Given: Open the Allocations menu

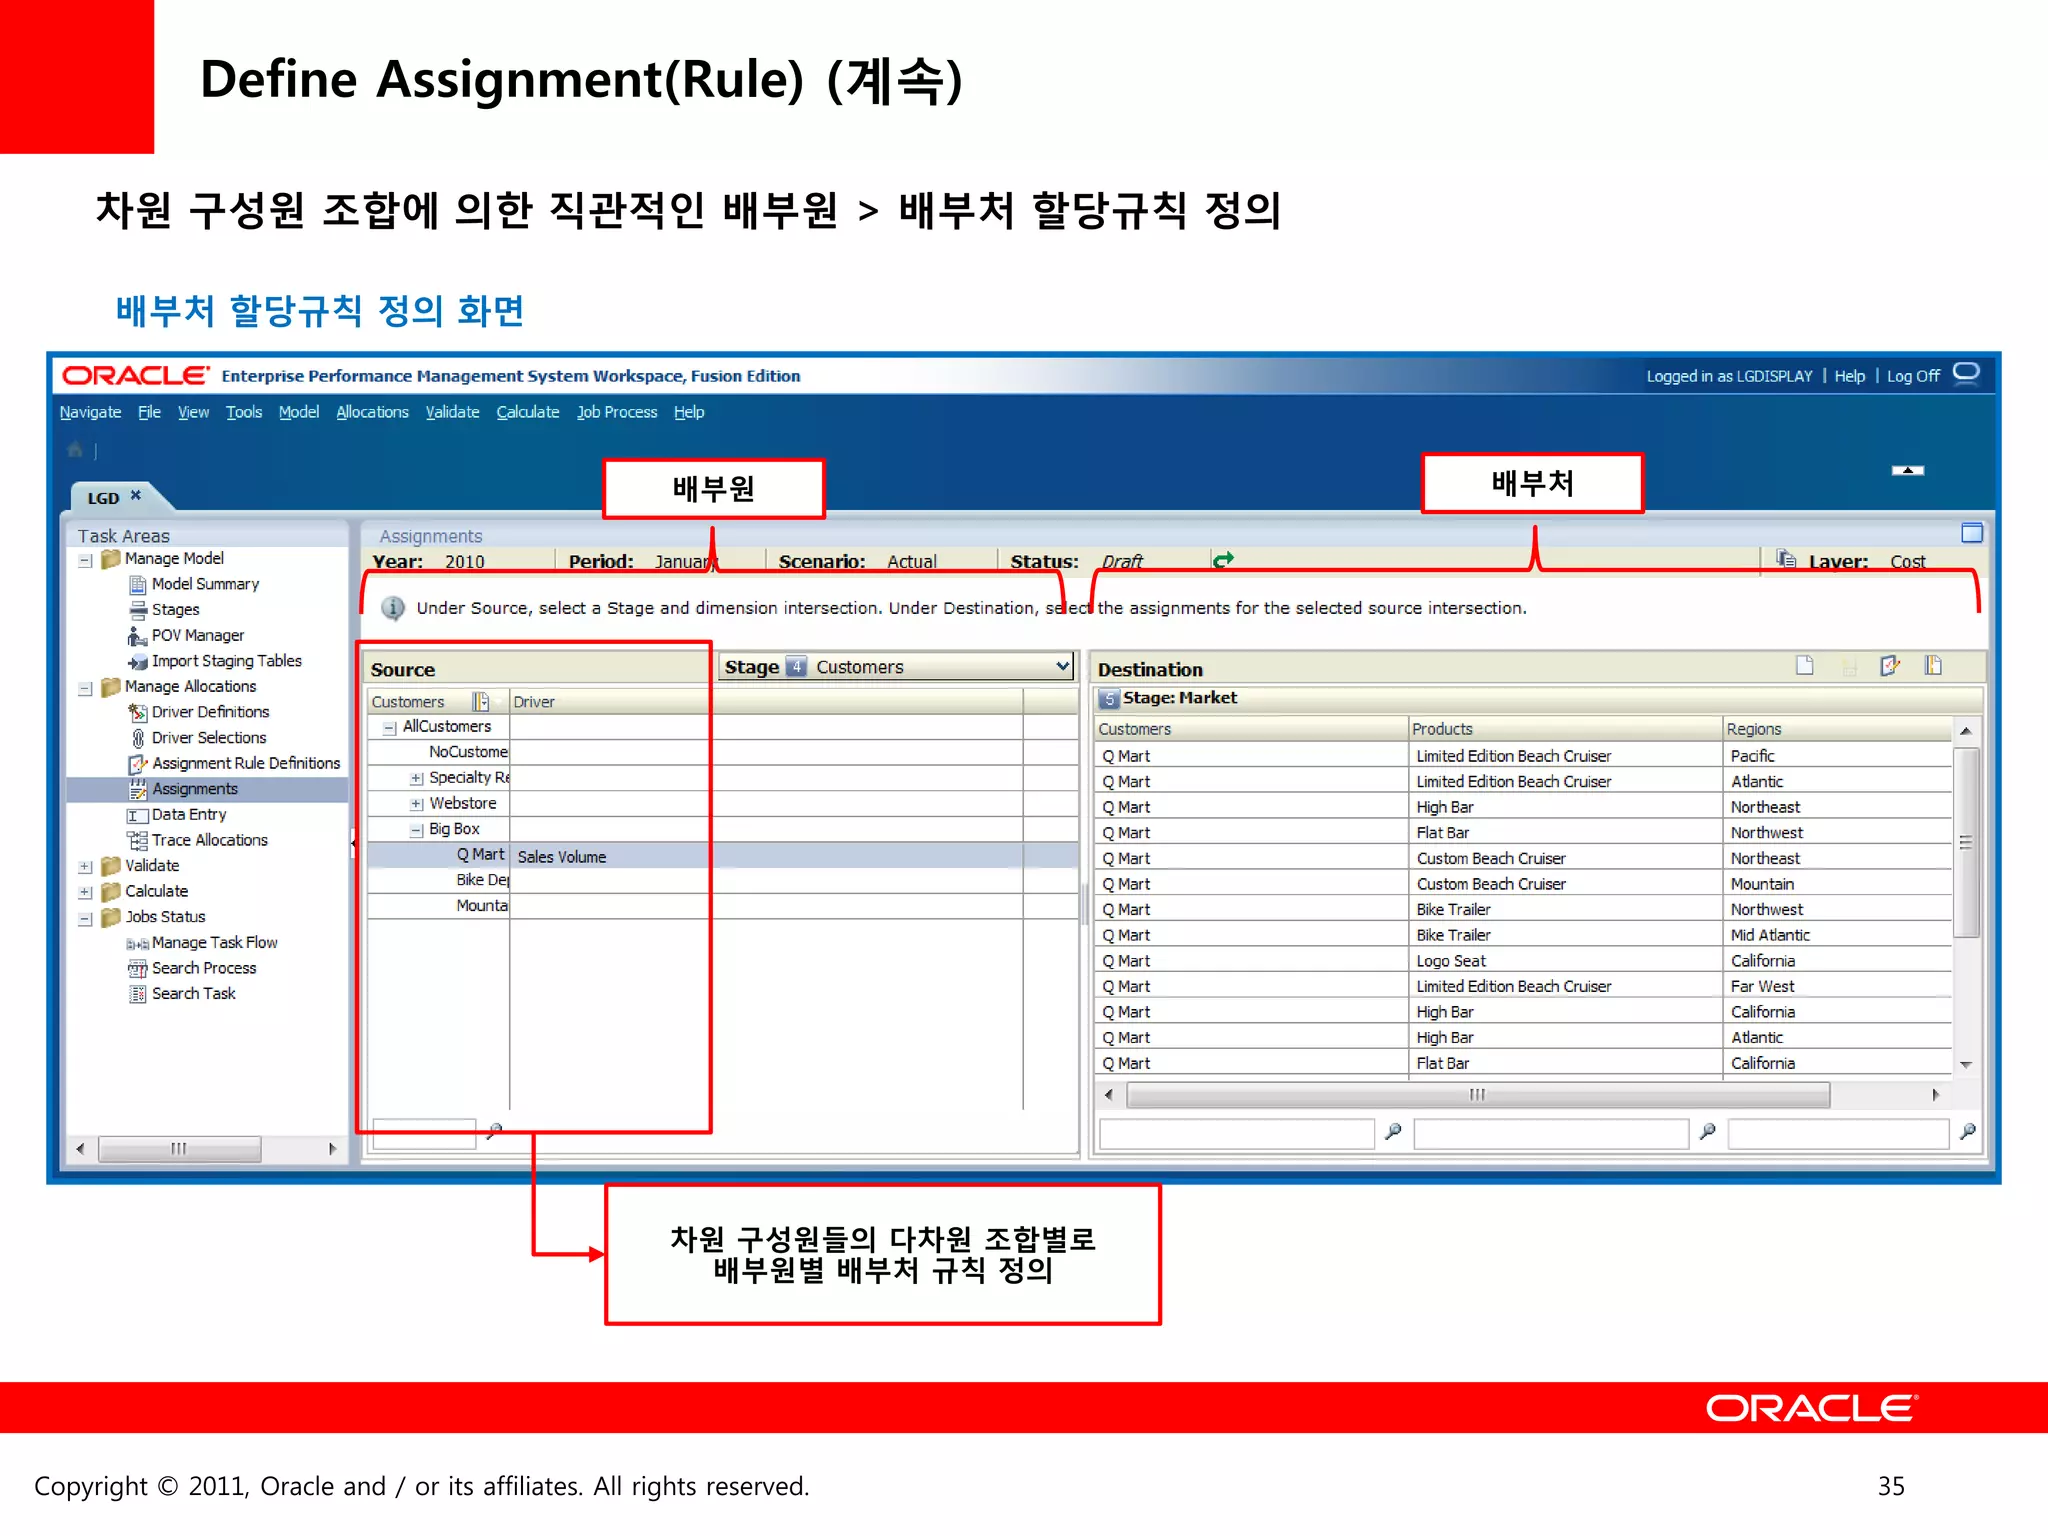Looking at the screenshot, I should point(372,412).
